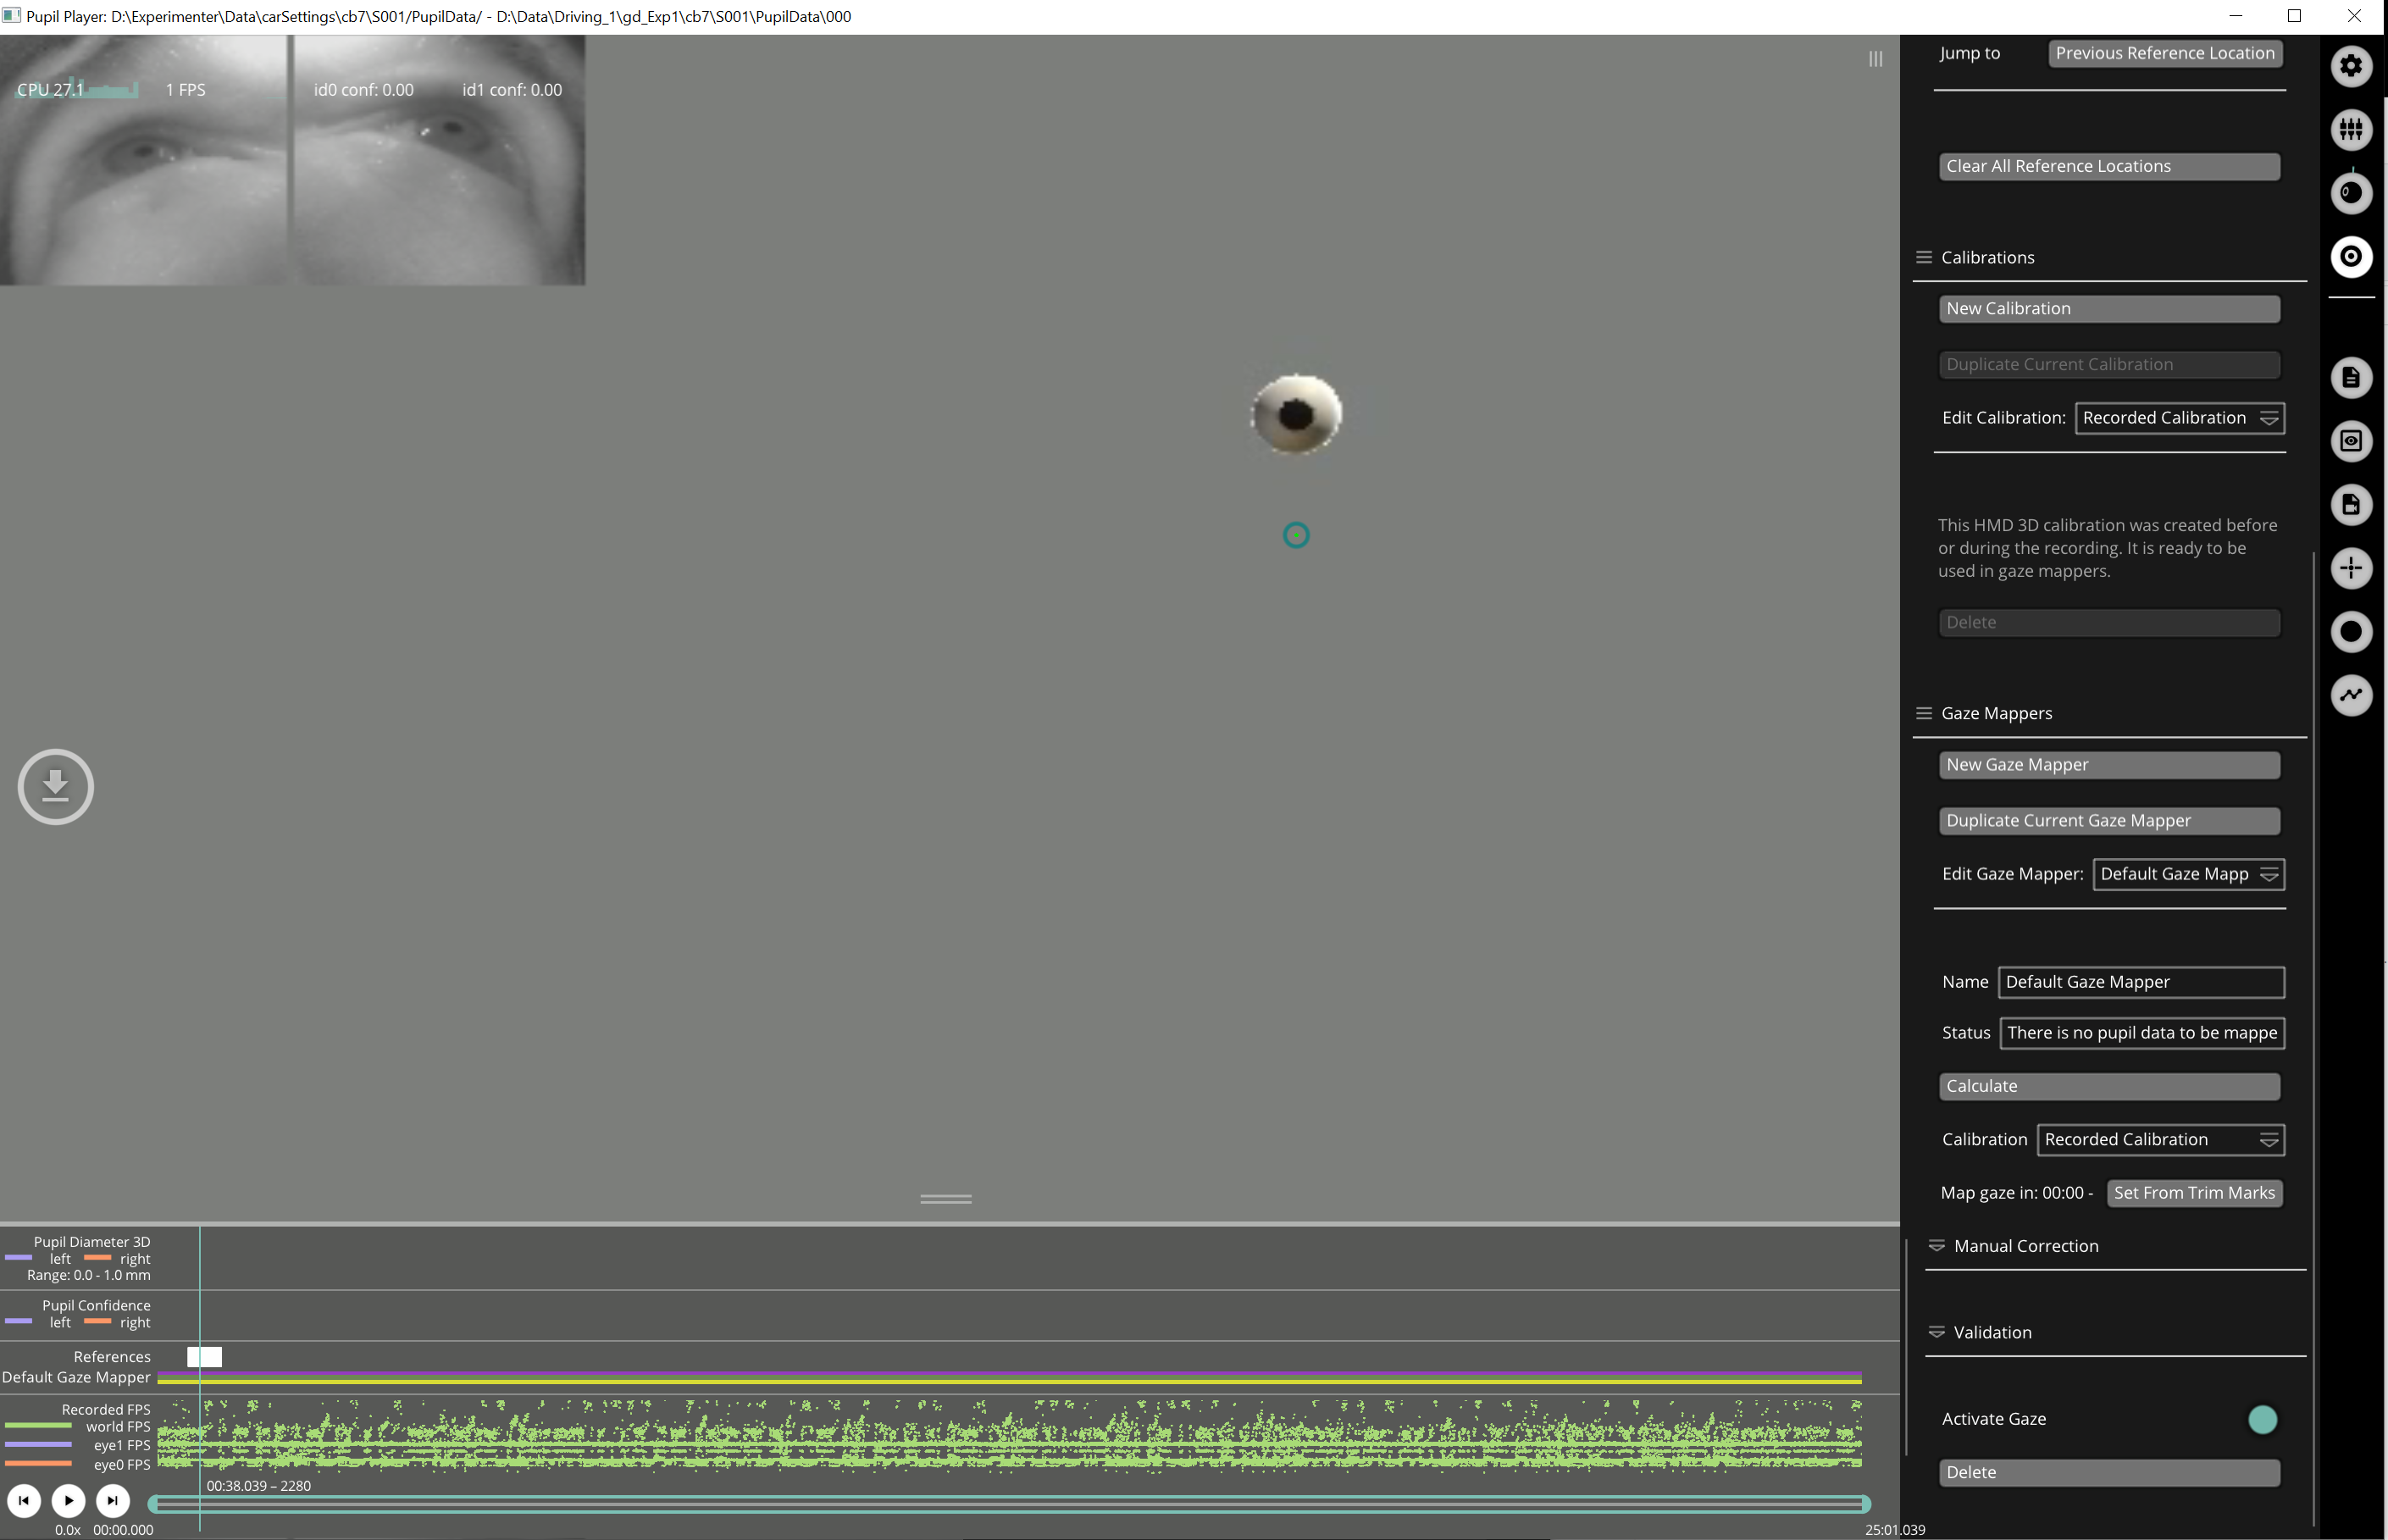The width and height of the screenshot is (2388, 1540).
Task: Expand the Manual Correction section
Action: point(2025,1246)
